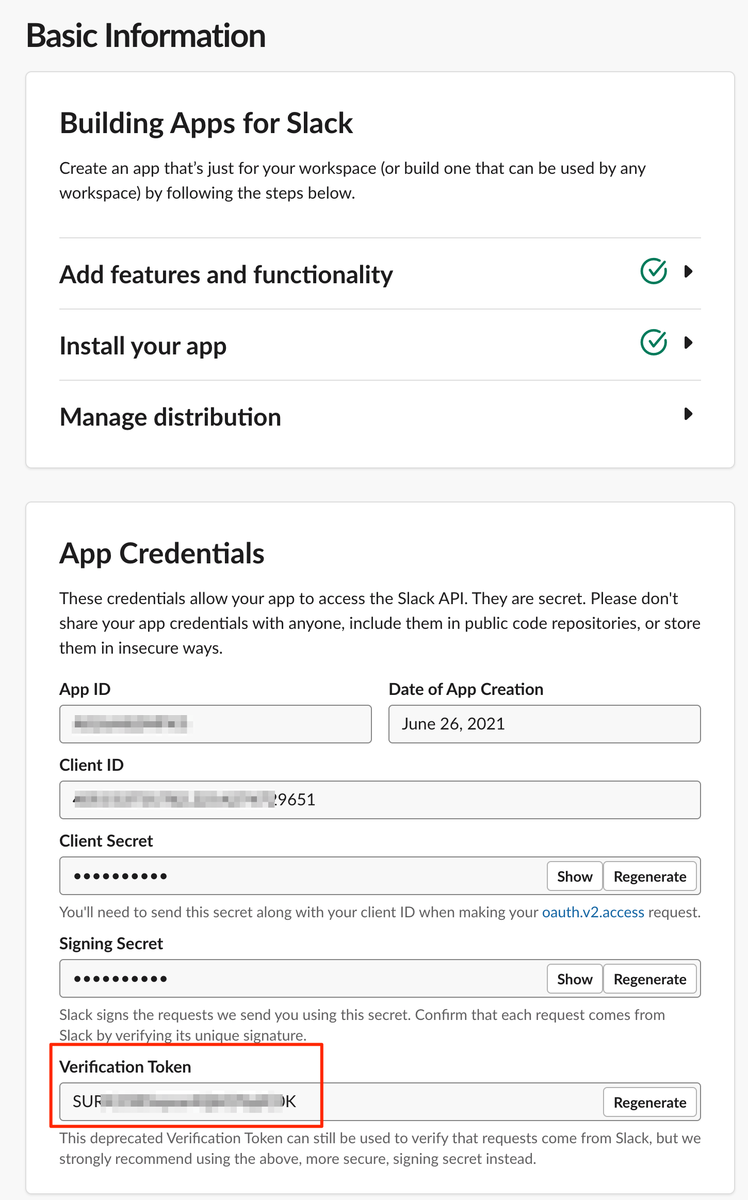748x1200 pixels.
Task: Show the Signing Secret
Action: point(575,979)
